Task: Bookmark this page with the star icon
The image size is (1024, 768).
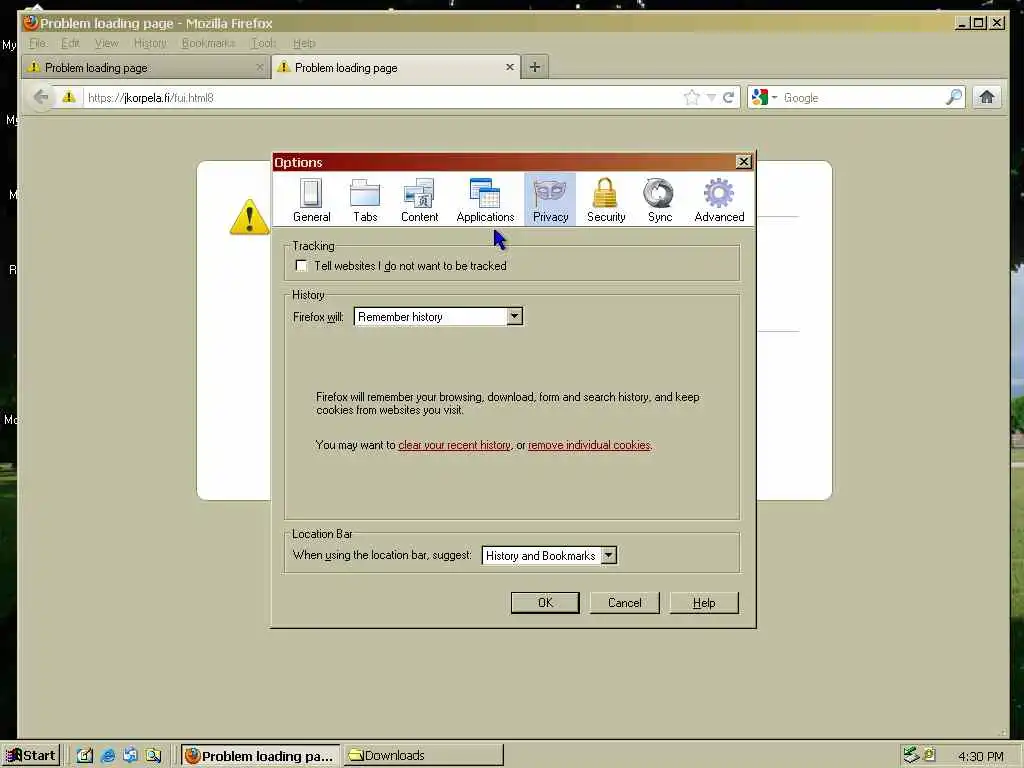Action: pyautogui.click(x=692, y=97)
